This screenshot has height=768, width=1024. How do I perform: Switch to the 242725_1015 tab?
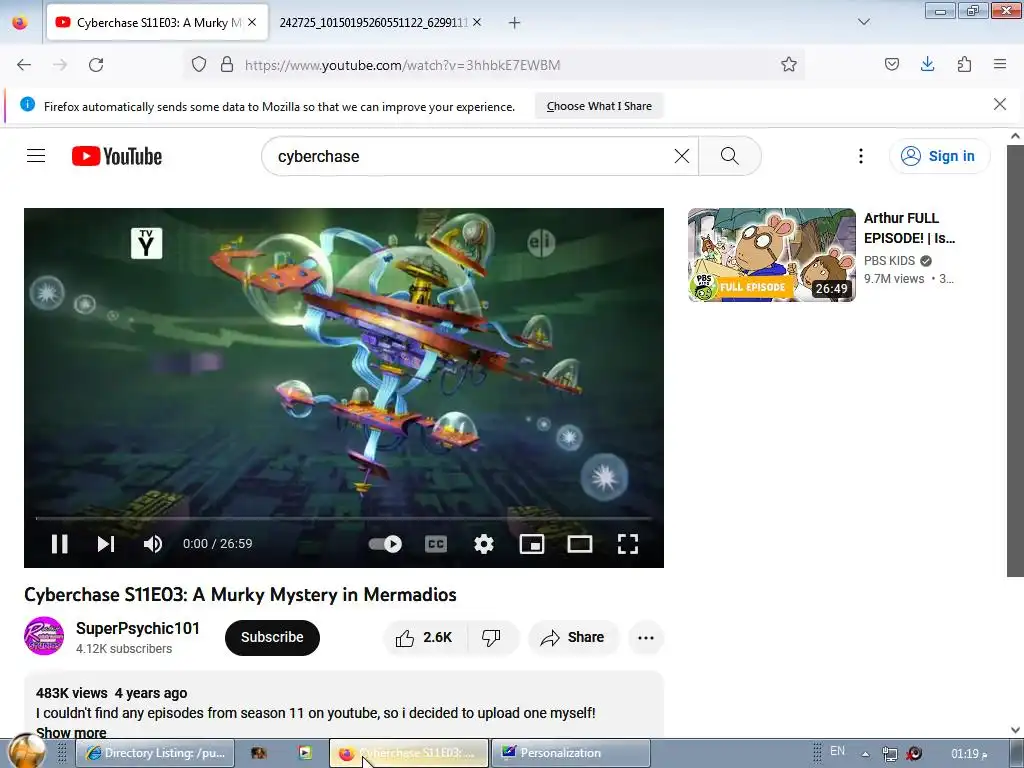[374, 22]
